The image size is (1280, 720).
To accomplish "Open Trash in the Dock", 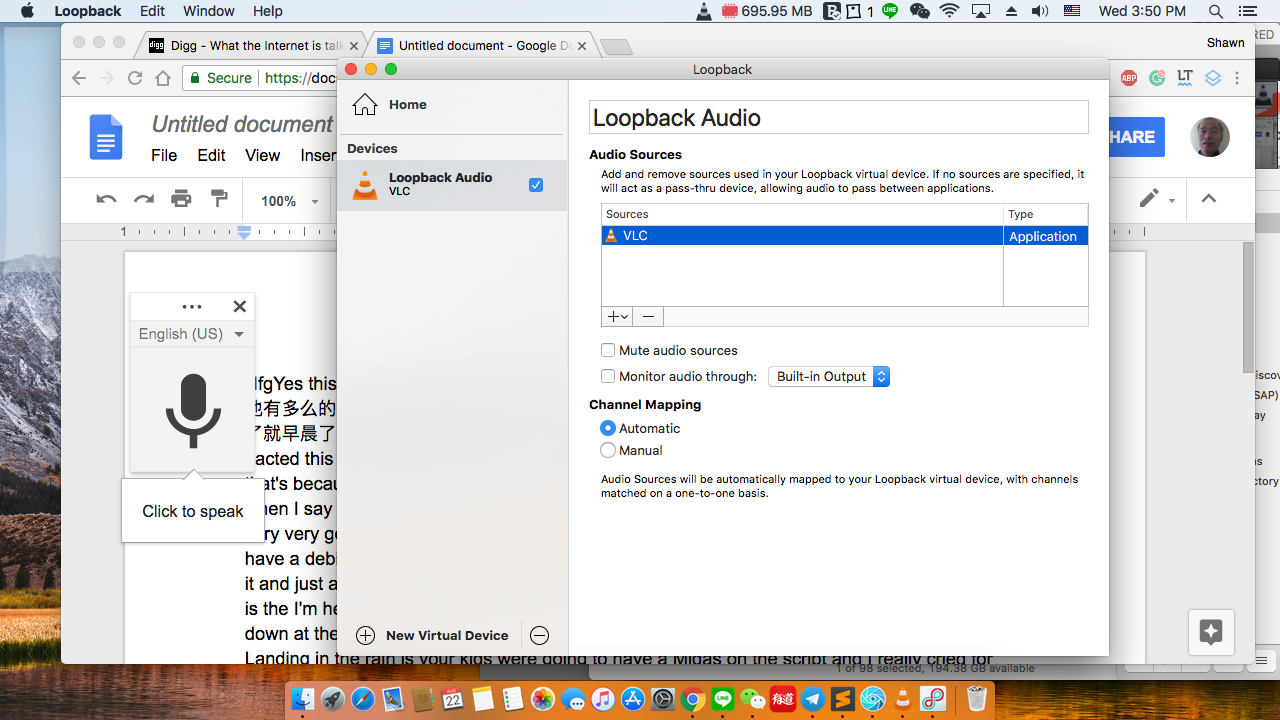I will [x=977, y=699].
